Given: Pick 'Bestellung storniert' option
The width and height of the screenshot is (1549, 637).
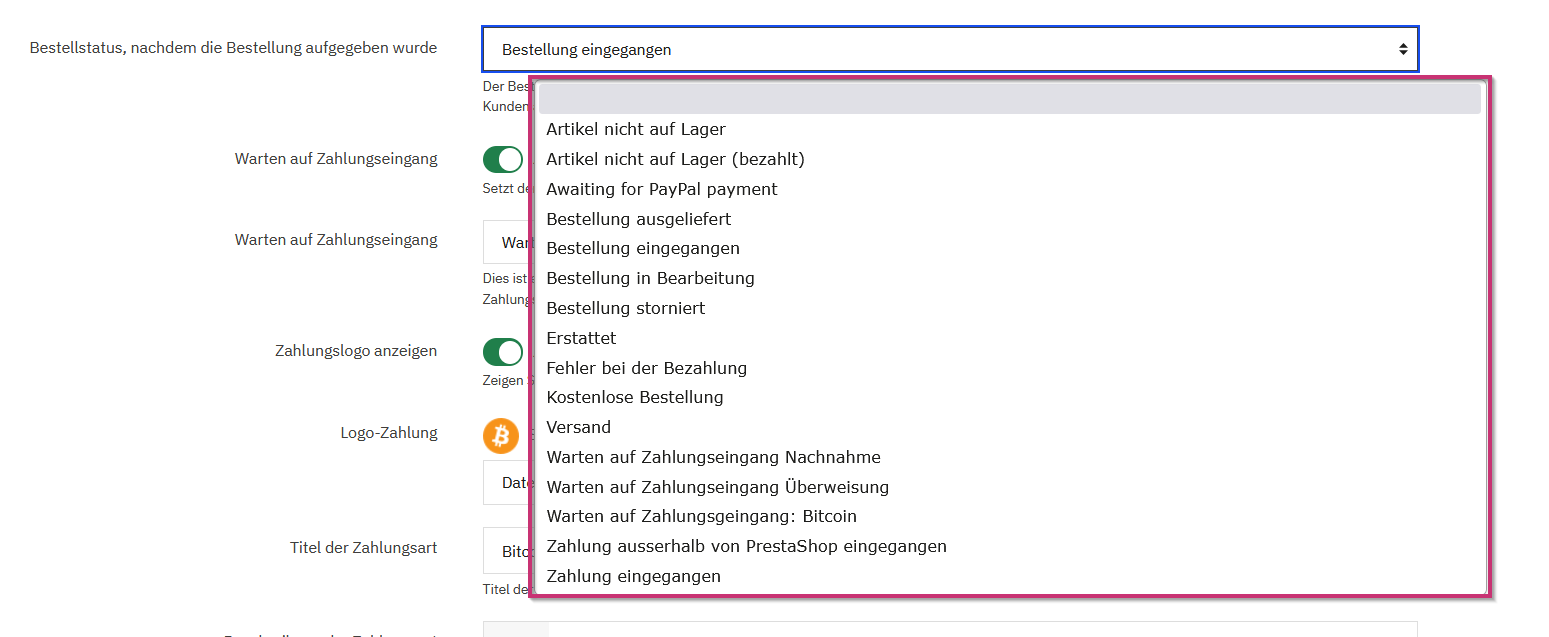Looking at the screenshot, I should click(625, 308).
